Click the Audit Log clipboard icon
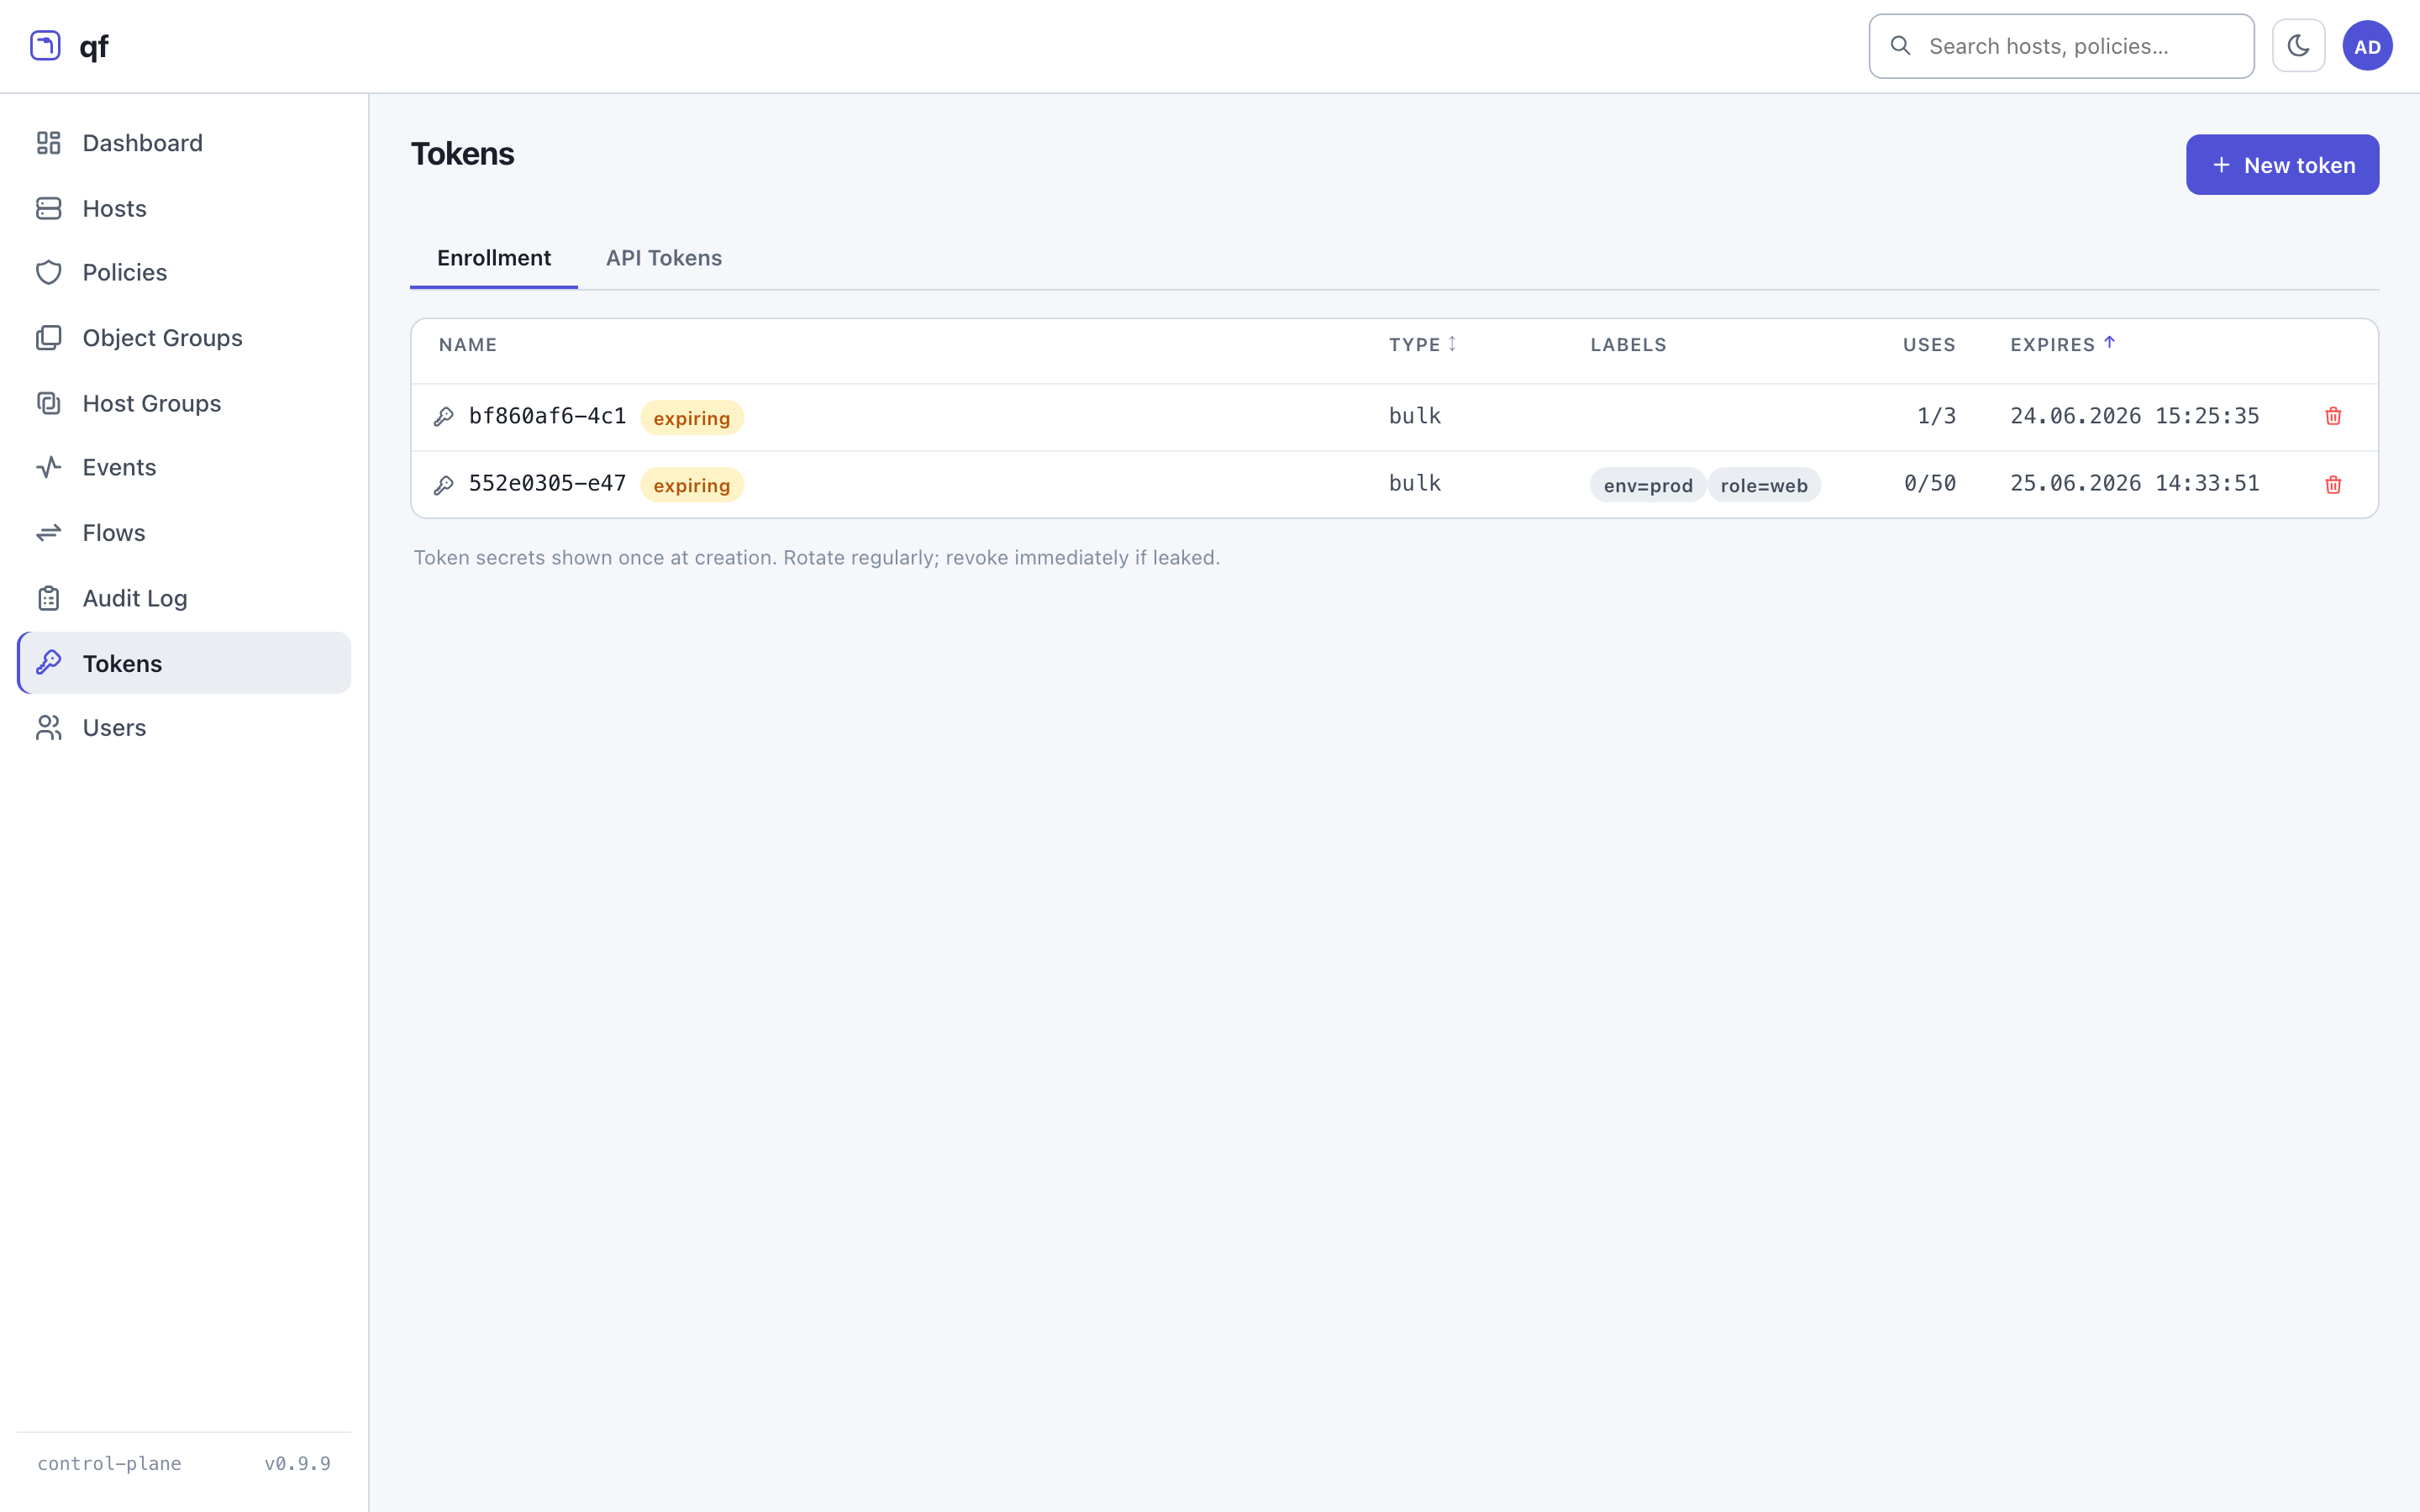Viewport: 2420px width, 1512px height. pyautogui.click(x=49, y=598)
